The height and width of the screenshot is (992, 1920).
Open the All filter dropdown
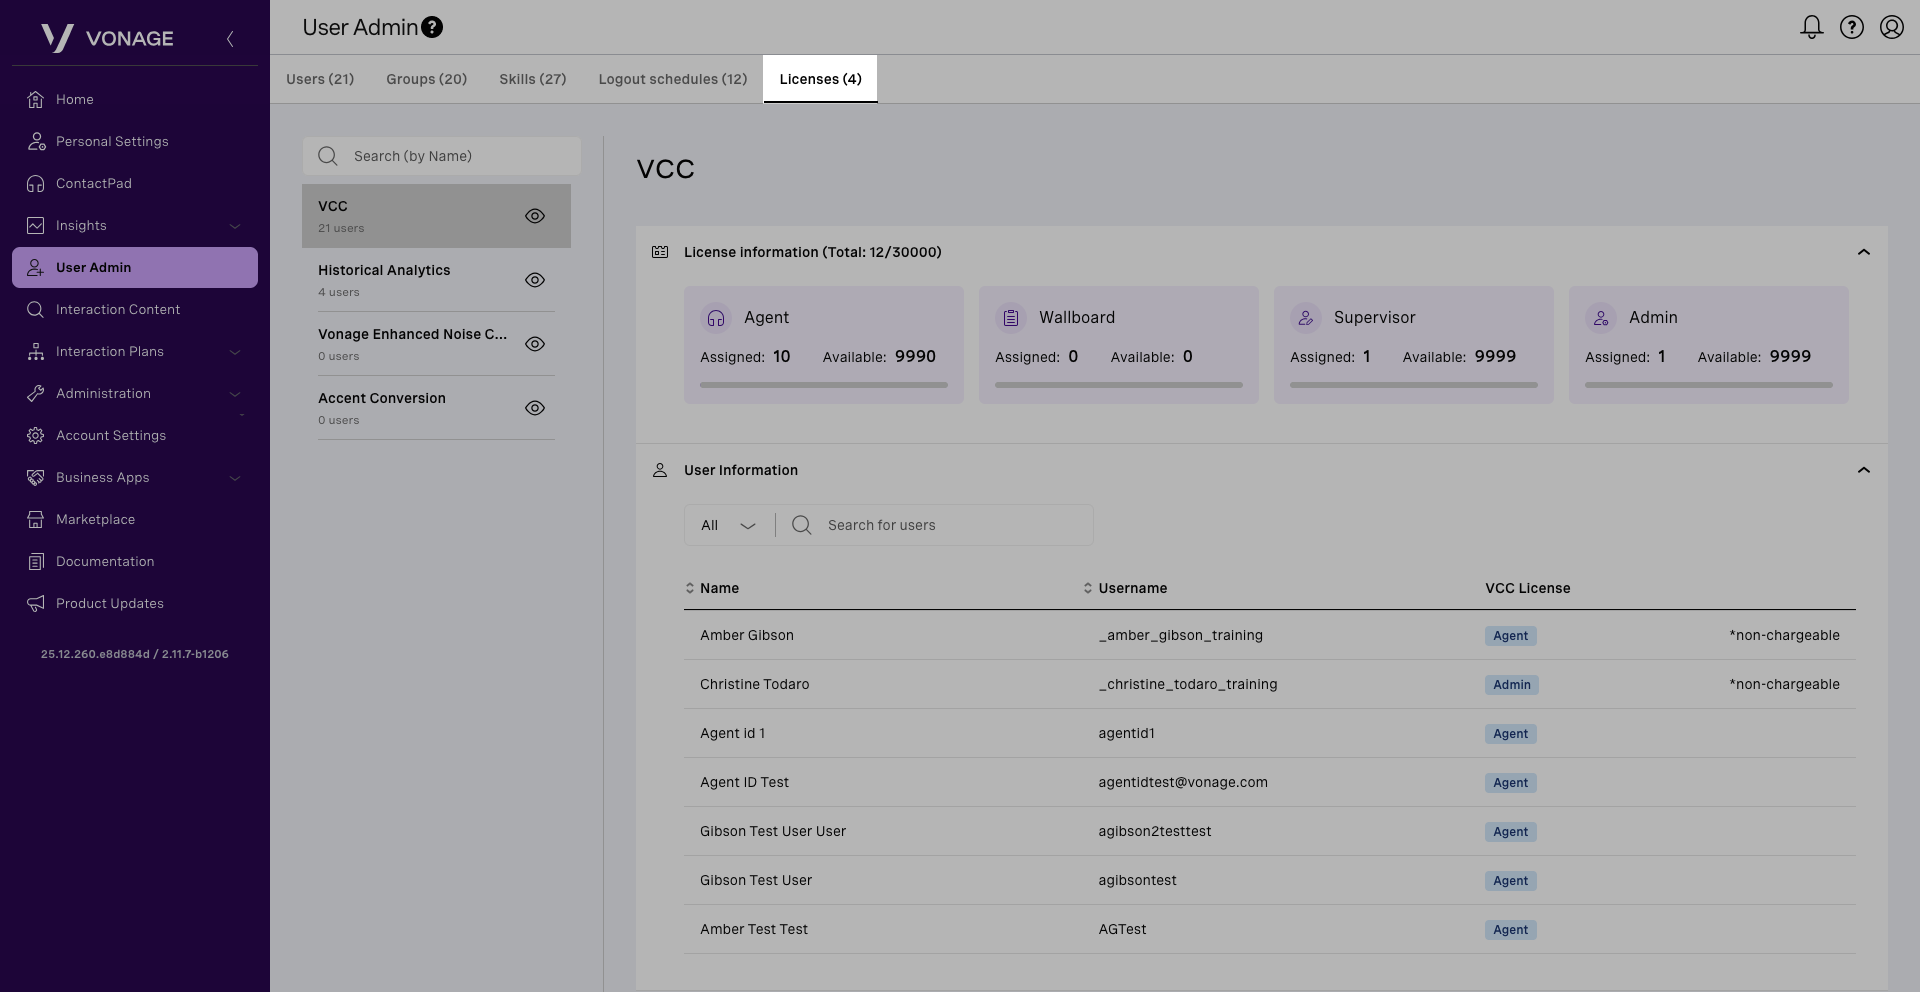coord(728,525)
